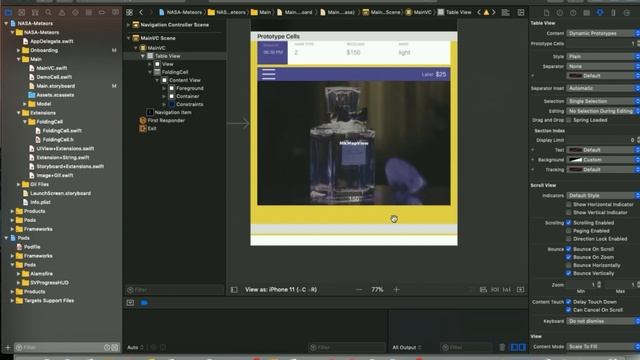The width and height of the screenshot is (640, 360).
Task: Enable Direction Lock Enabled
Action: (x=569, y=239)
